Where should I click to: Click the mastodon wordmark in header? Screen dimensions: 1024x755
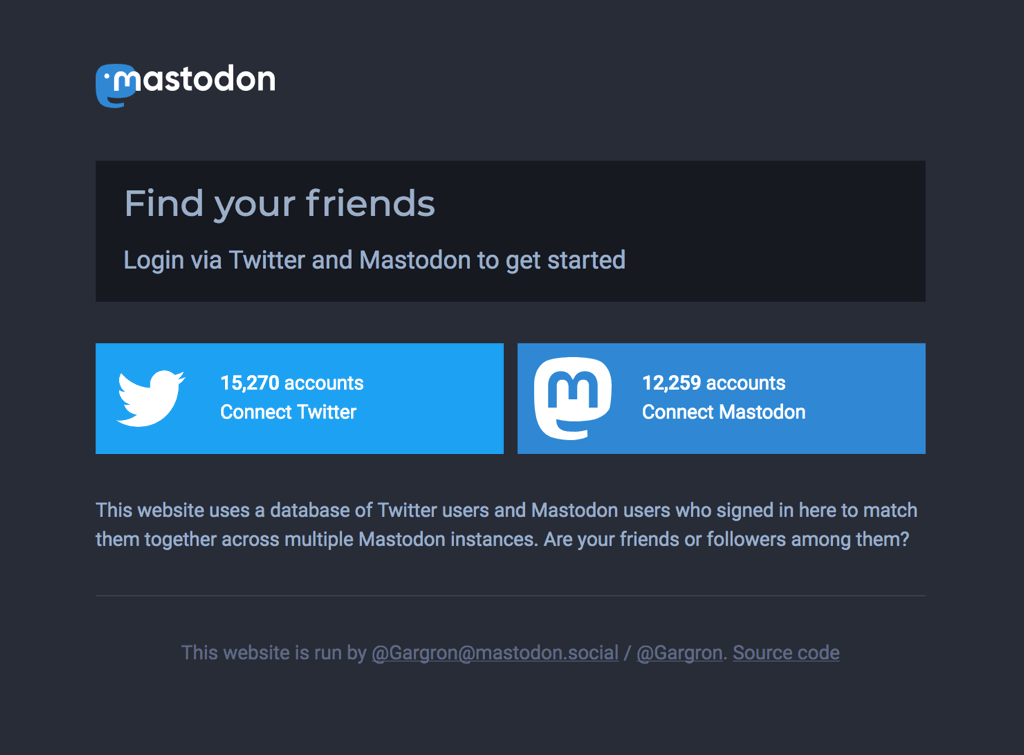194,80
